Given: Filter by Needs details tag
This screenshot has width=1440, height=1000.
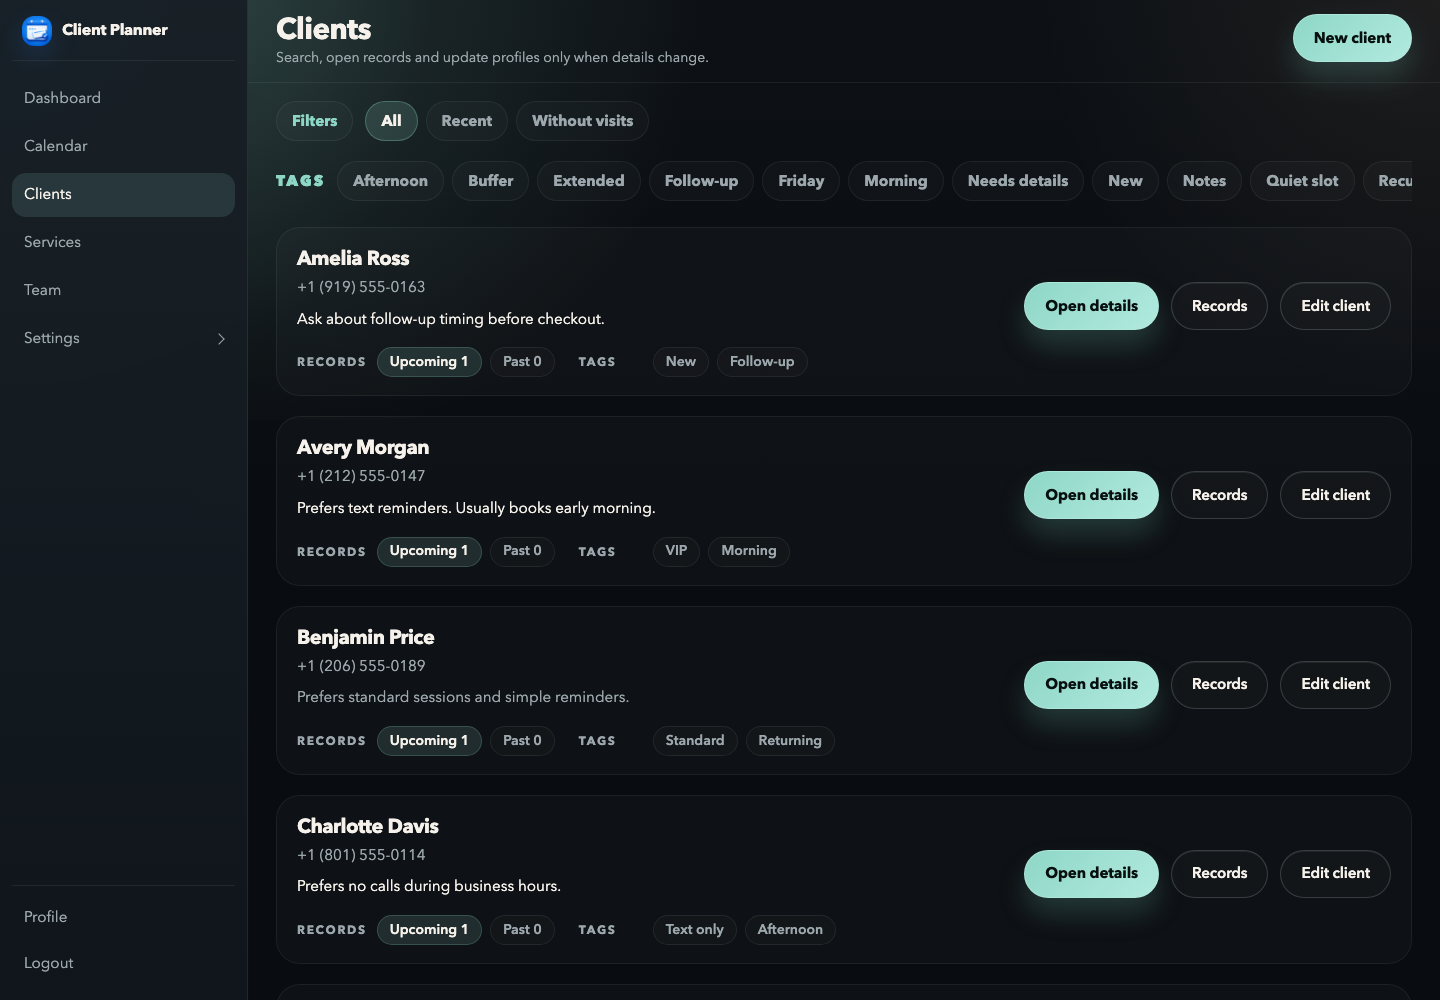Looking at the screenshot, I should (x=1018, y=181).
